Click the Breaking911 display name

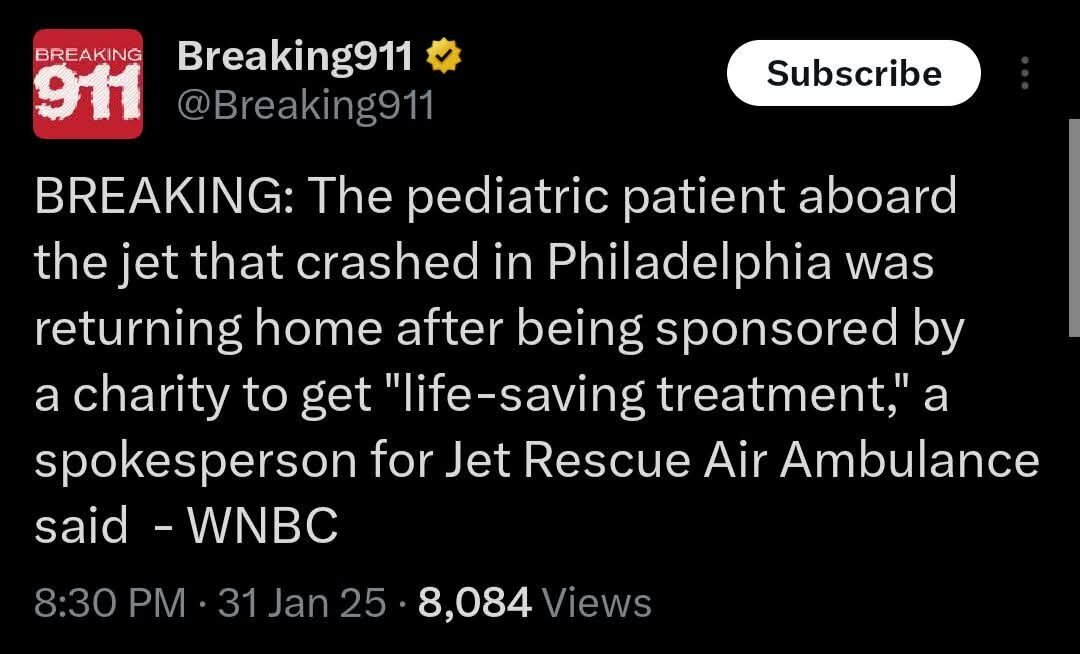coord(294,59)
